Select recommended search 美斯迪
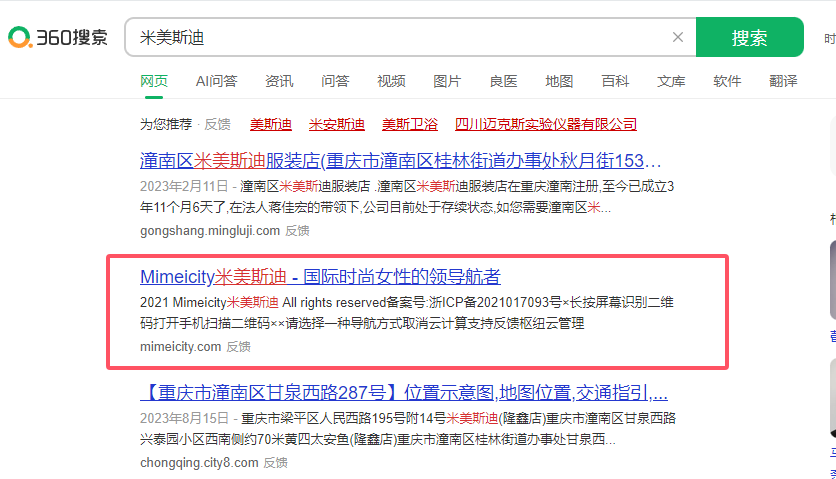 (271, 124)
